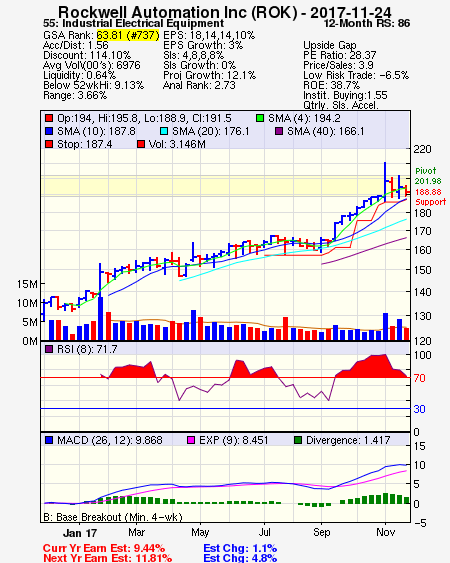
Task: Click the magenta EXP (9) legend marker
Action: (x=191, y=440)
